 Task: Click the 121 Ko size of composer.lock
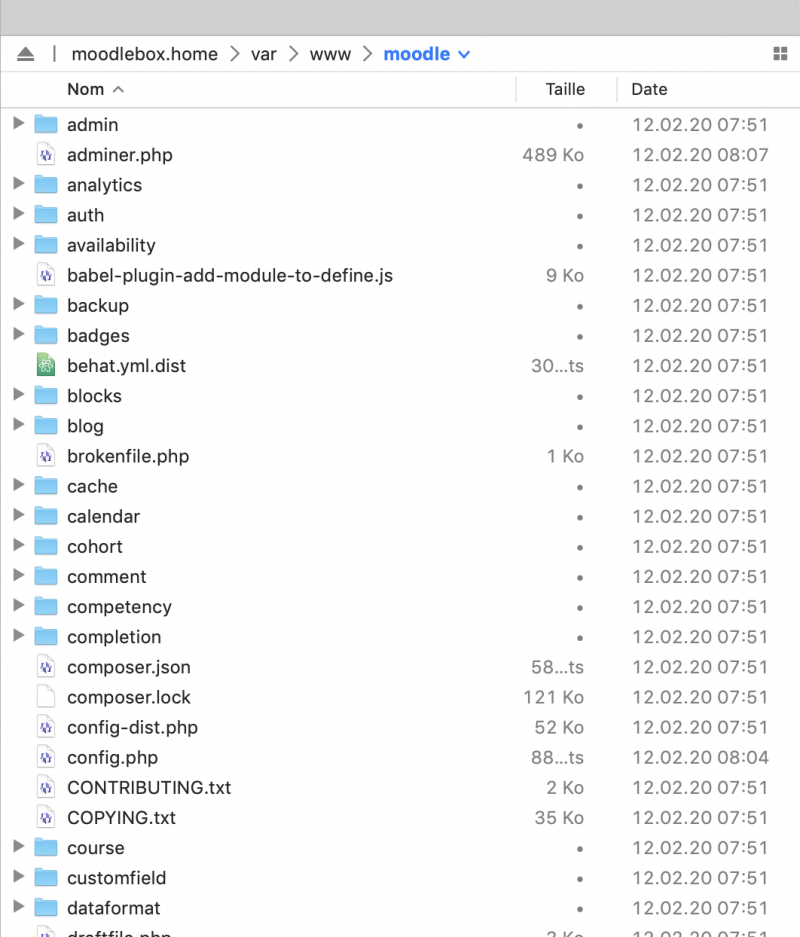pos(553,697)
